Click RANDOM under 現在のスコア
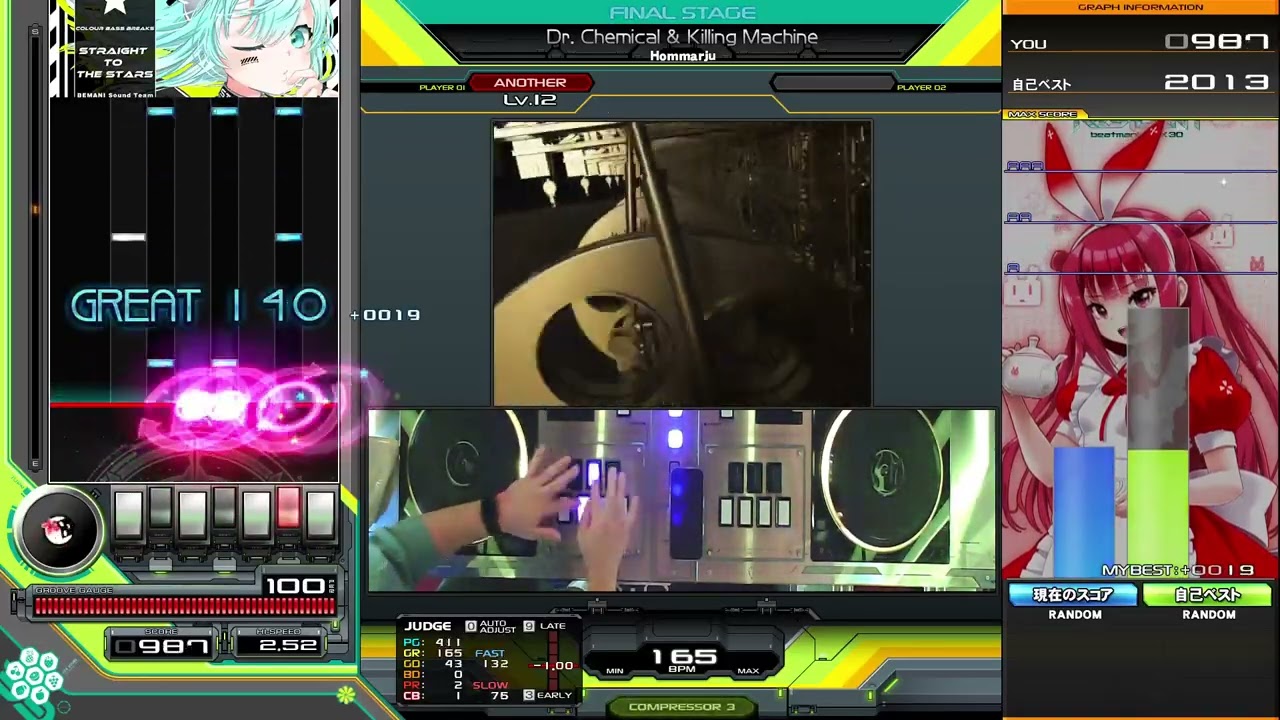Image resolution: width=1280 pixels, height=720 pixels. [x=1075, y=614]
